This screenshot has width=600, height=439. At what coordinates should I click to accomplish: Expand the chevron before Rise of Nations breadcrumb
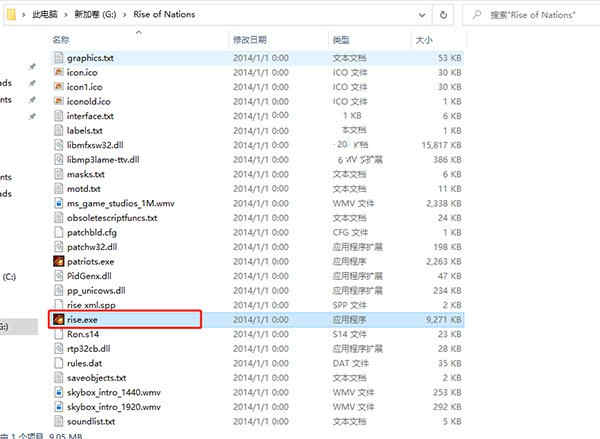[124, 15]
